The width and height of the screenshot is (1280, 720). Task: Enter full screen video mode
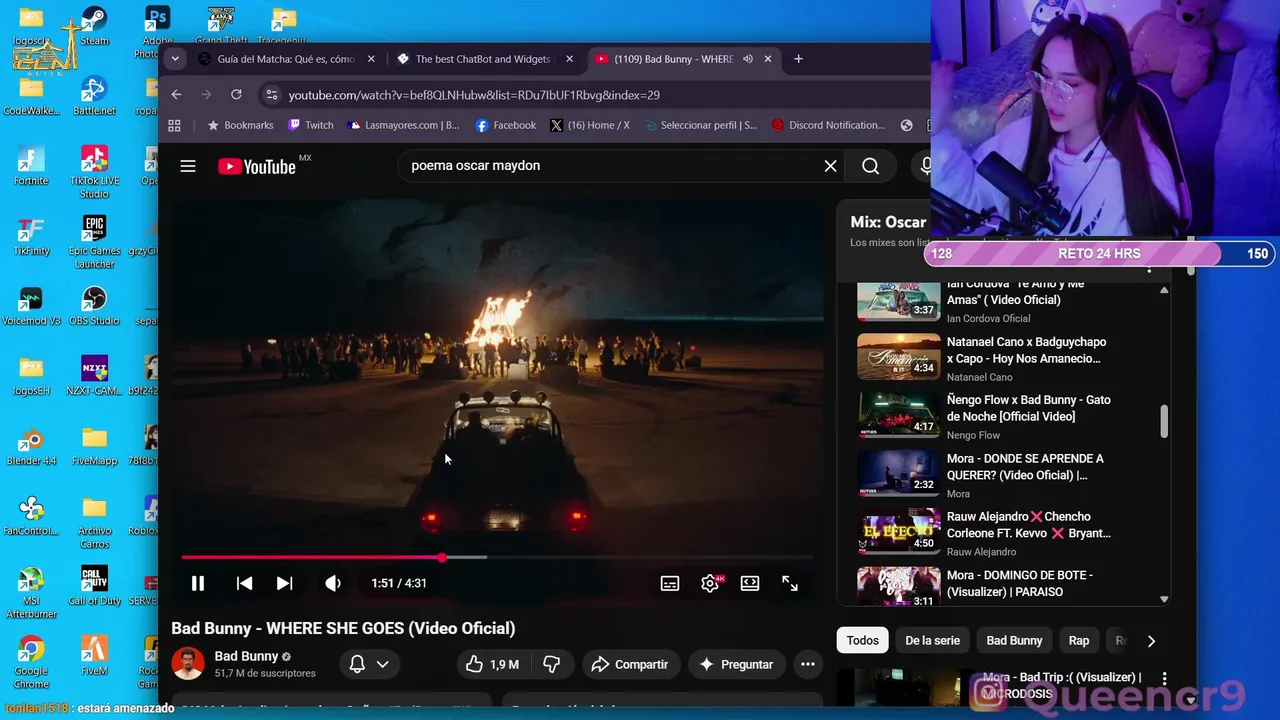click(x=790, y=583)
